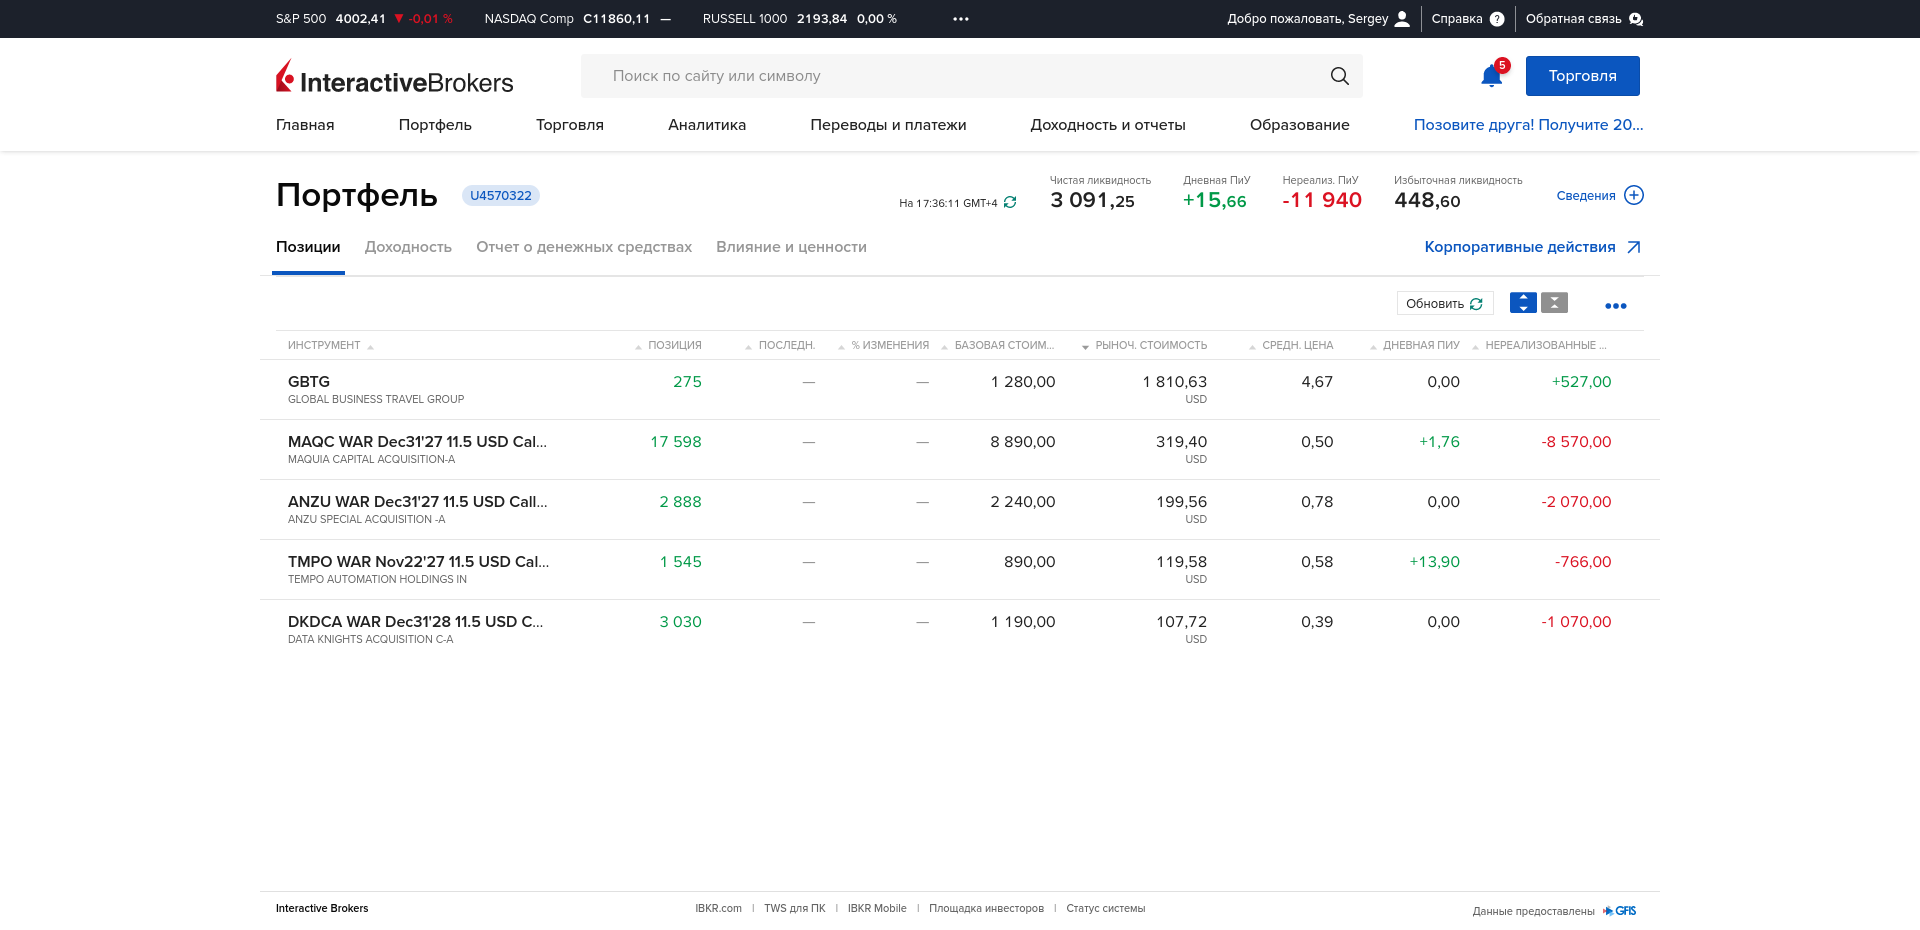Open the notifications bell
This screenshot has width=1920, height=930.
pyautogui.click(x=1492, y=76)
